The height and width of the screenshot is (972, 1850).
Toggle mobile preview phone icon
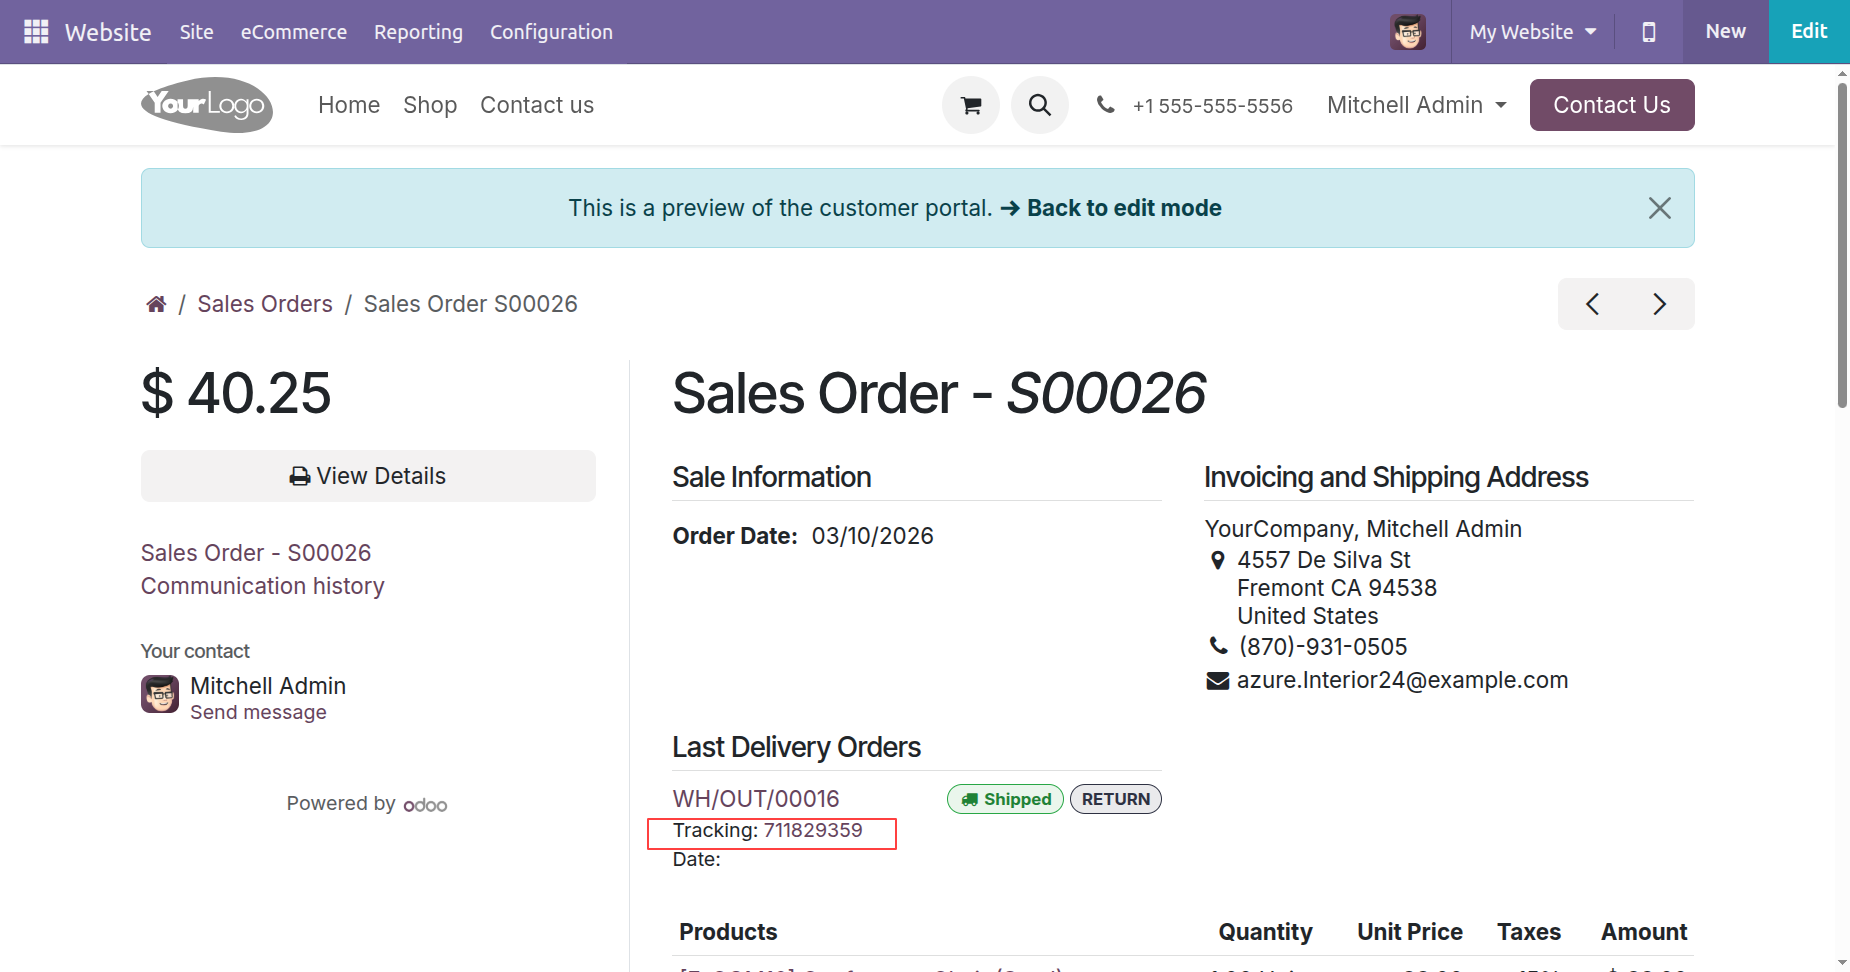(1648, 32)
